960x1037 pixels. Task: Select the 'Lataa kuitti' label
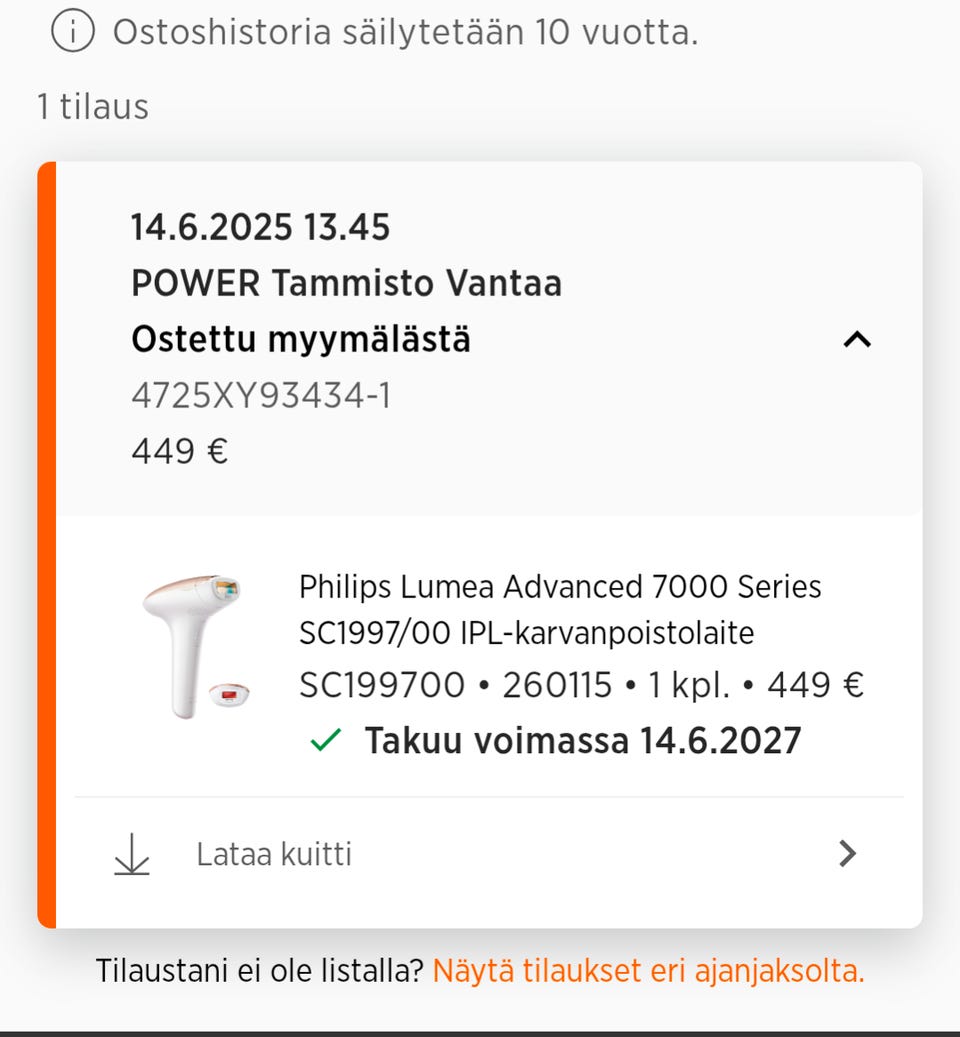click(x=274, y=855)
